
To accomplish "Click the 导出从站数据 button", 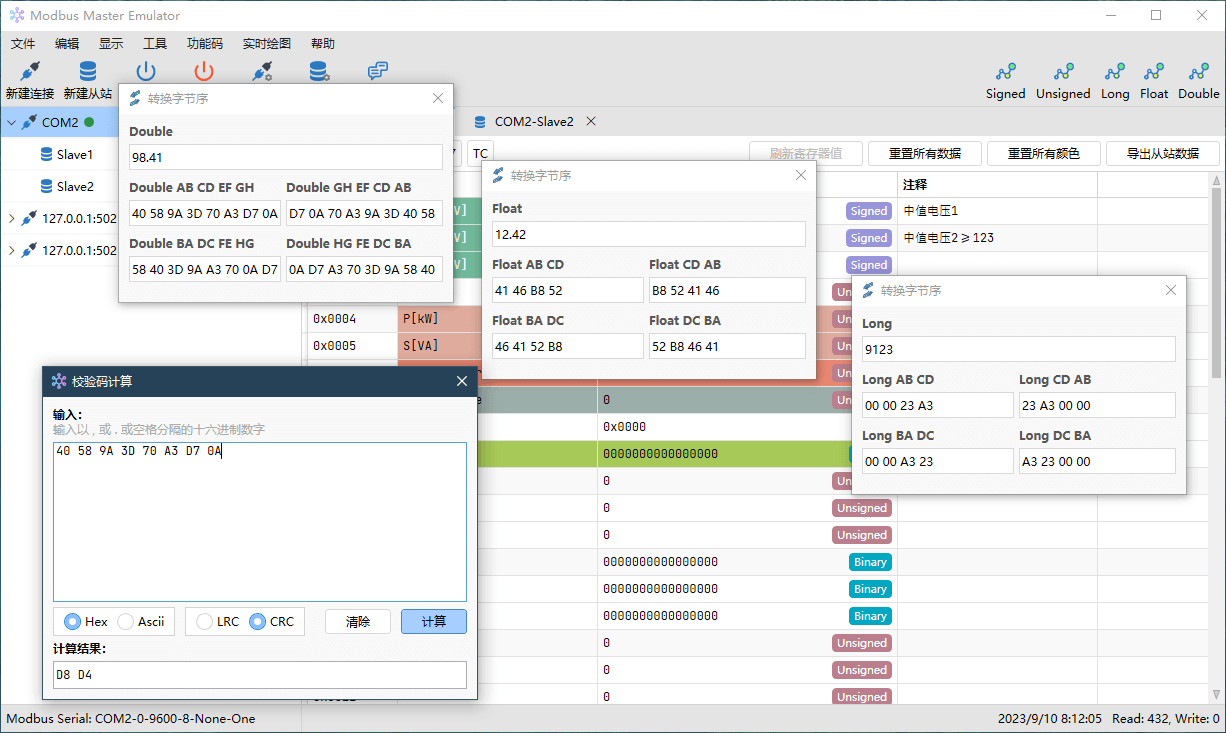I will click(1162, 153).
